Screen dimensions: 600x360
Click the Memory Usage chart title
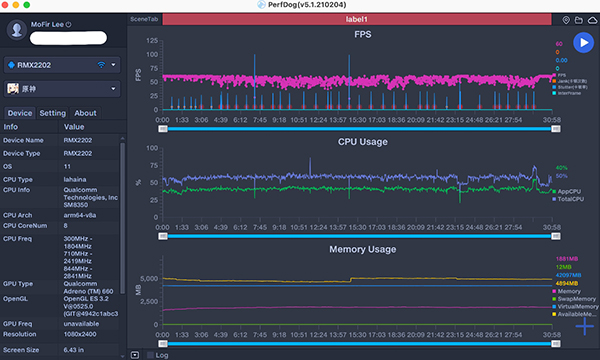click(363, 249)
